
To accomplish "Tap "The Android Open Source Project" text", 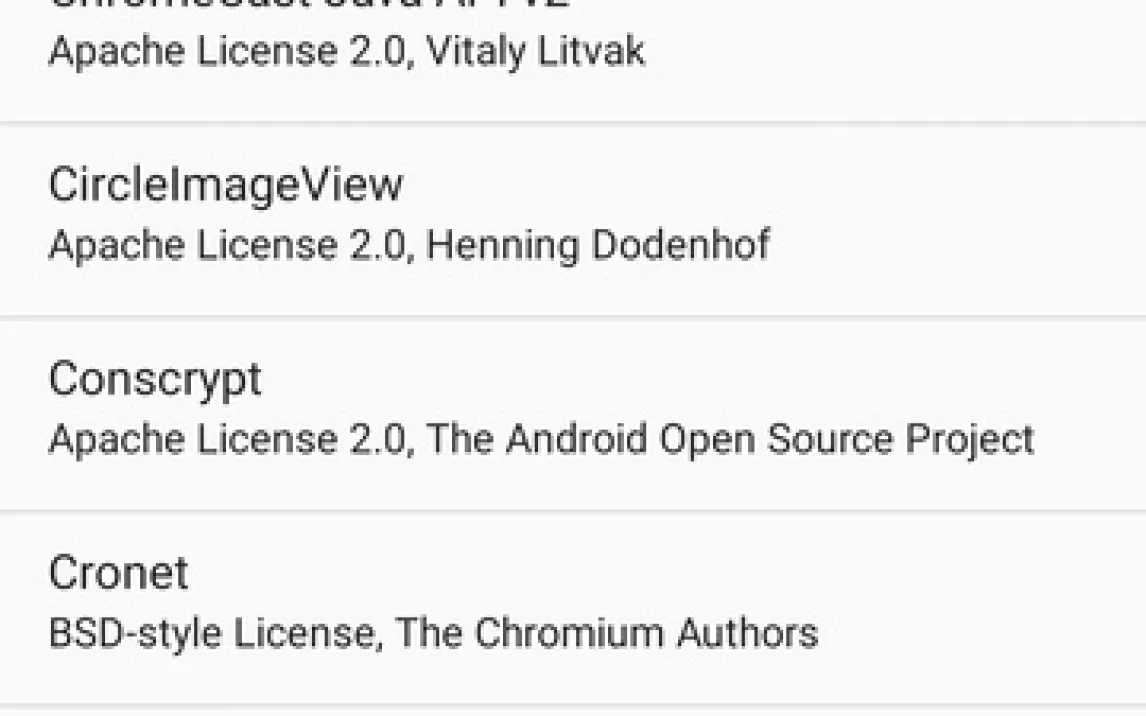I will click(730, 439).
